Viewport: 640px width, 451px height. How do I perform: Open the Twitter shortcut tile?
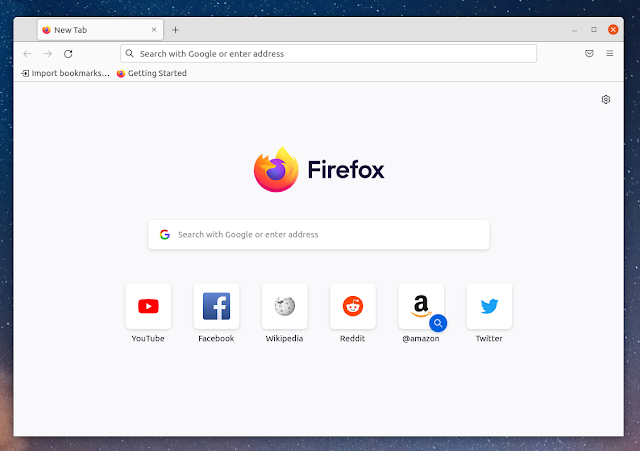tap(489, 306)
